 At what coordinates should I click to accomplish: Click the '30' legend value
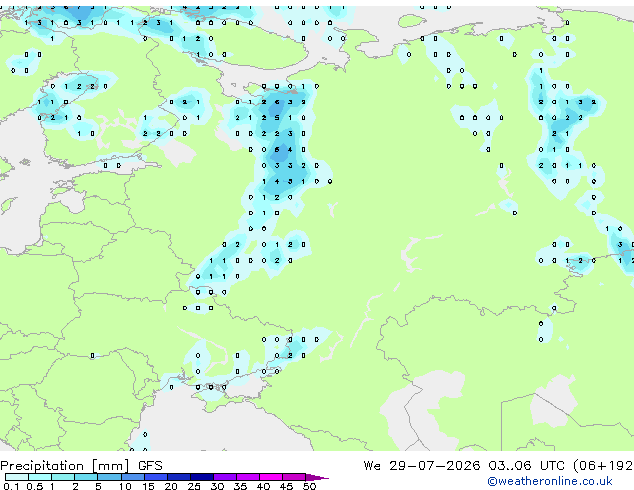[217, 486]
